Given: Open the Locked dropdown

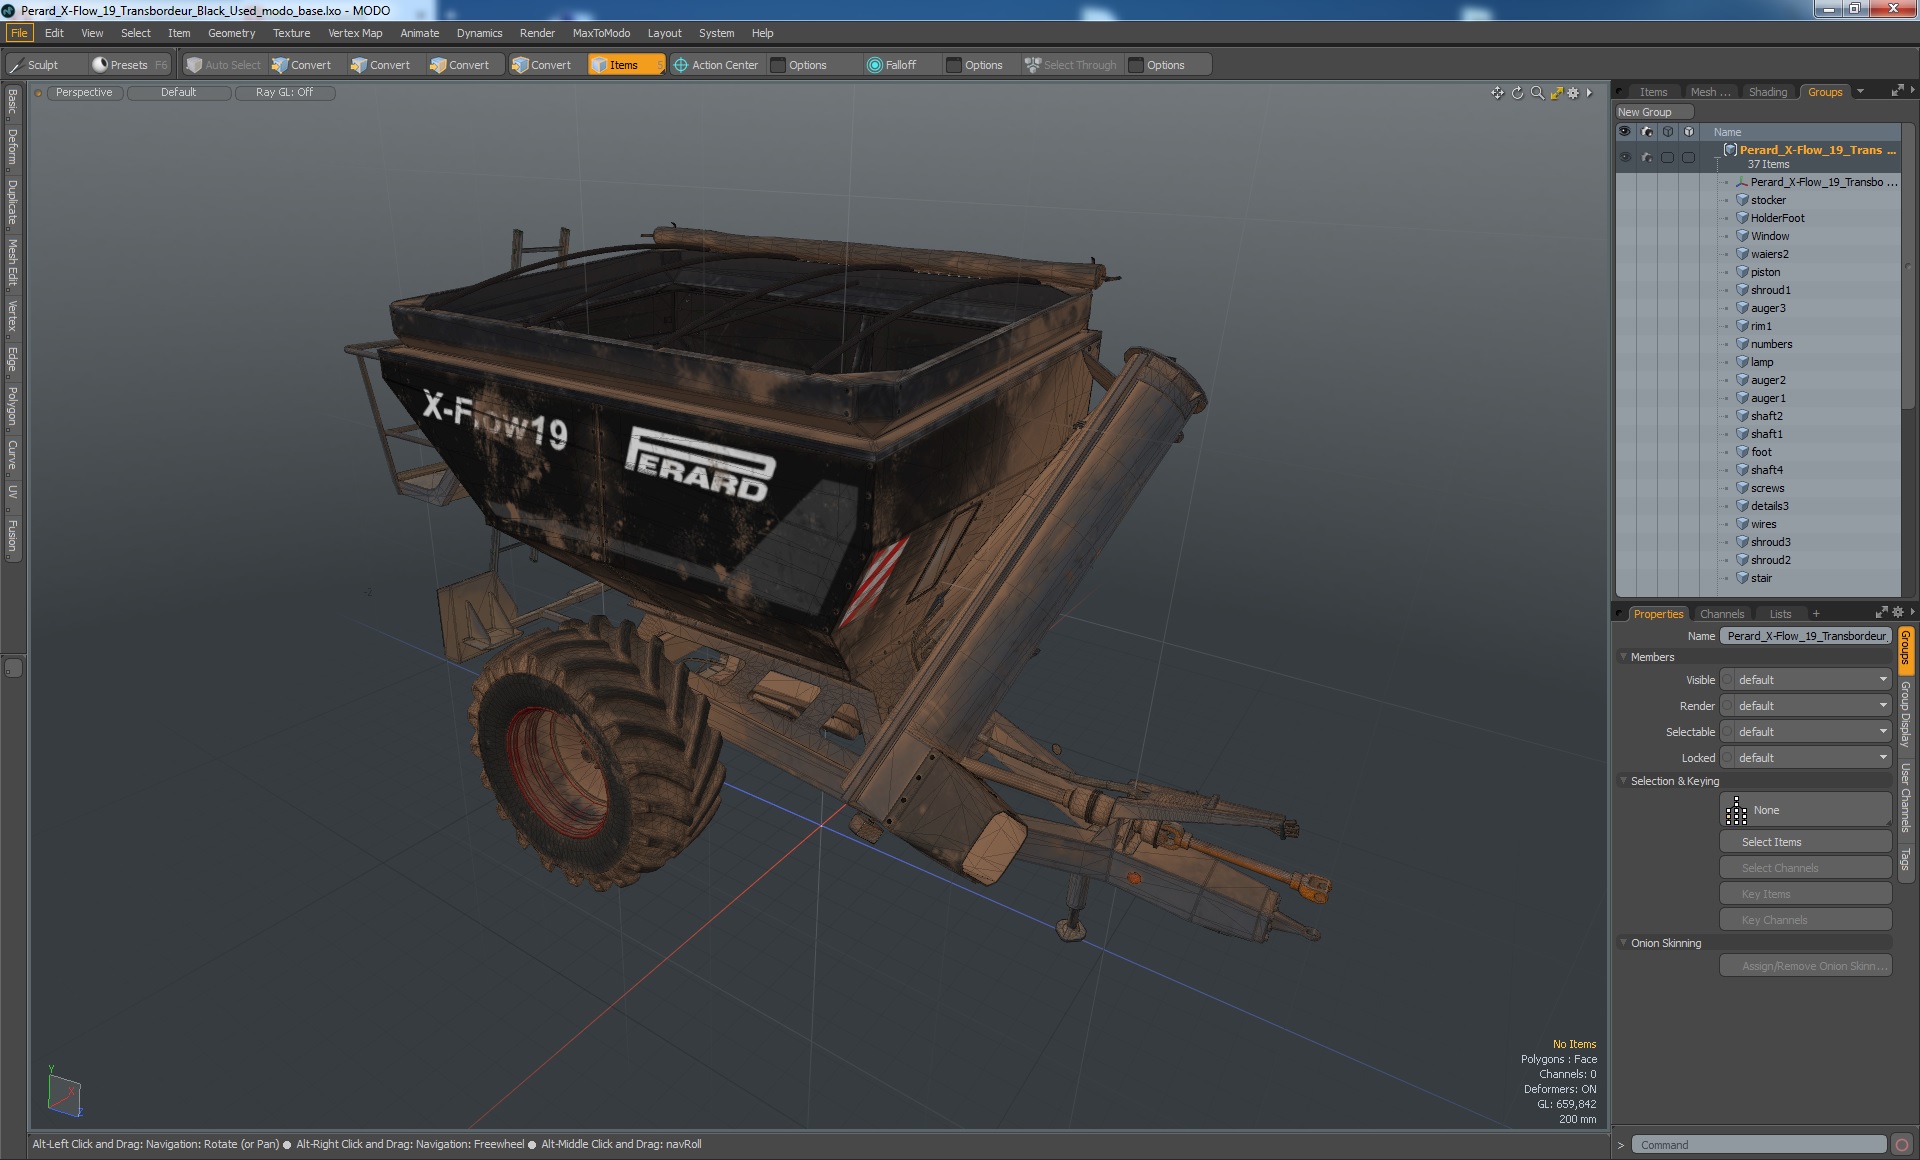Looking at the screenshot, I should pos(1806,758).
